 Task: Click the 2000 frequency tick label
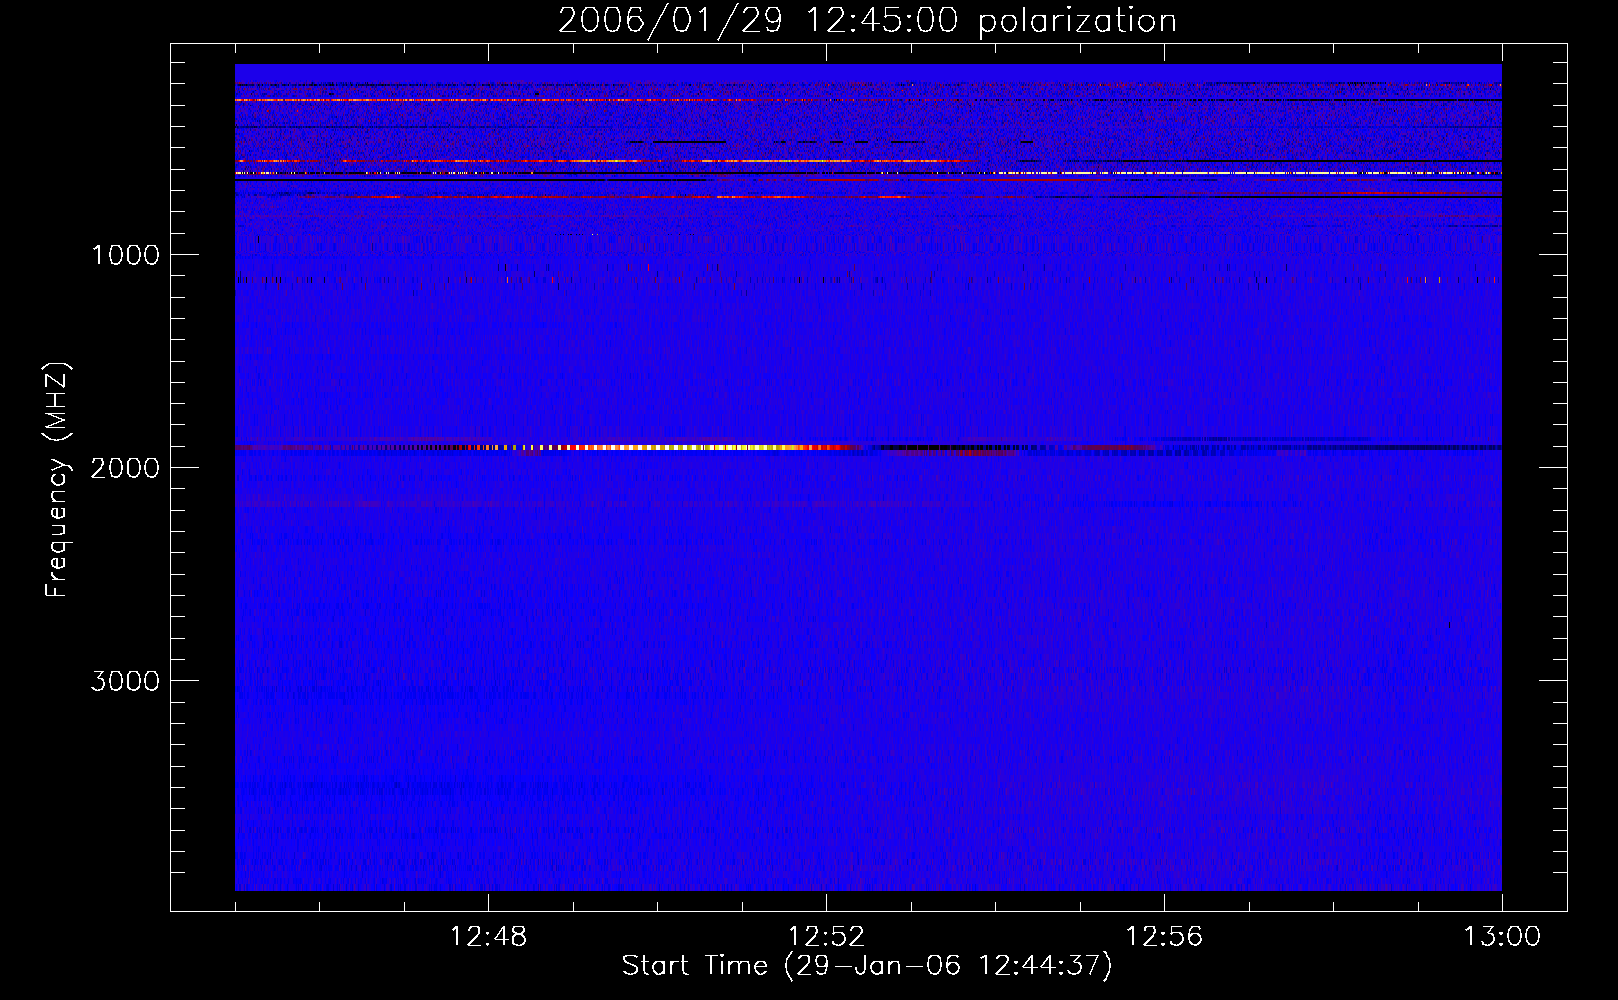coord(125,468)
